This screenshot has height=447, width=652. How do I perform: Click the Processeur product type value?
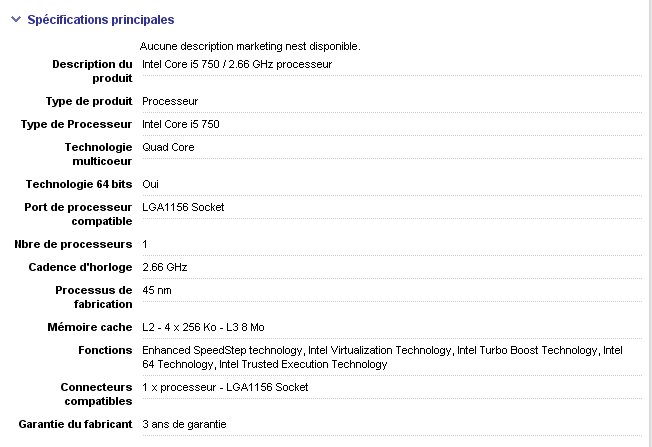tap(170, 101)
